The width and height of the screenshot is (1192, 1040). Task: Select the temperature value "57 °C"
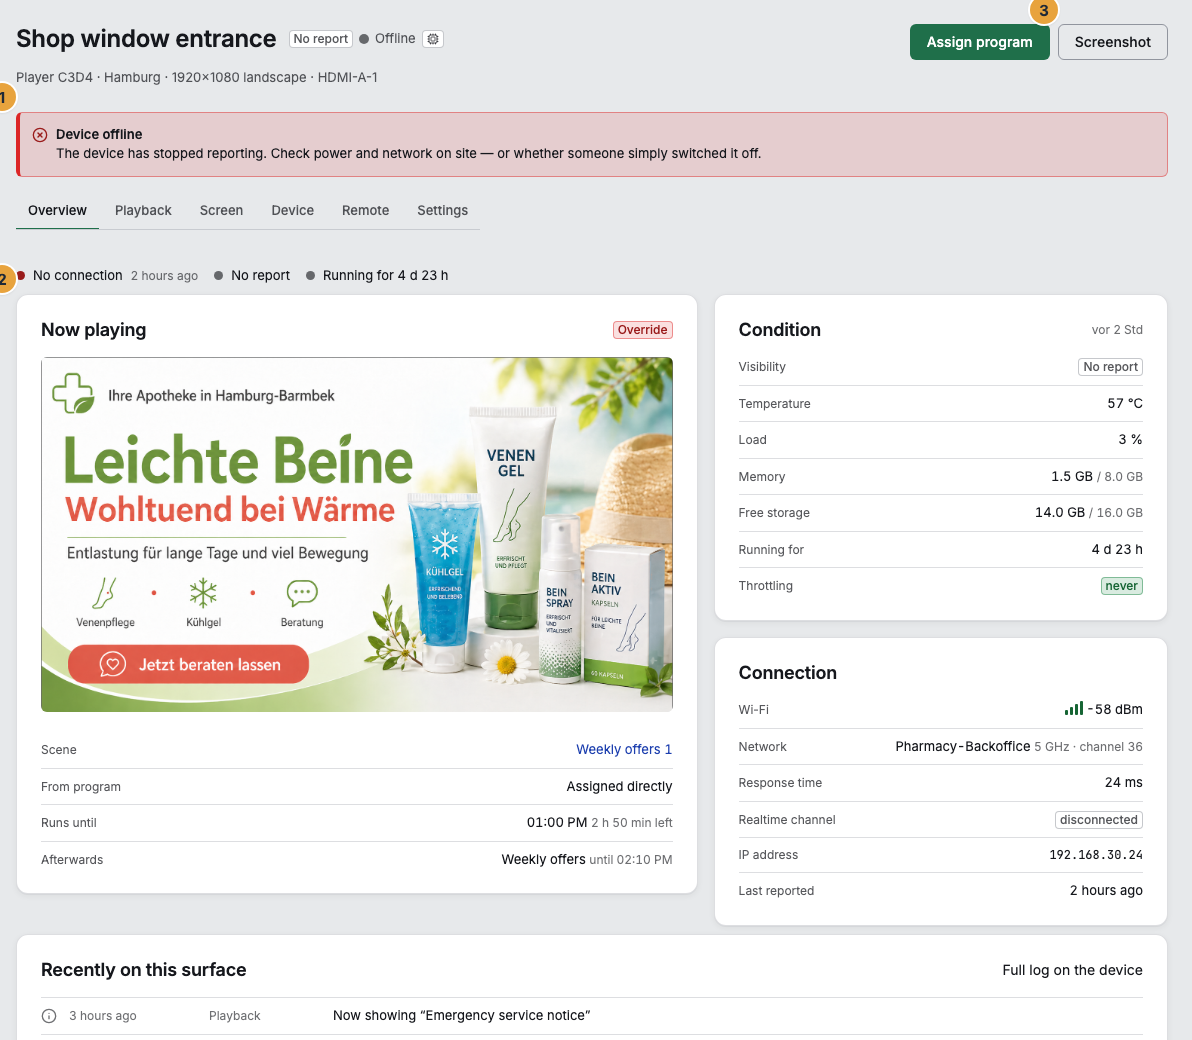[x=1124, y=404]
